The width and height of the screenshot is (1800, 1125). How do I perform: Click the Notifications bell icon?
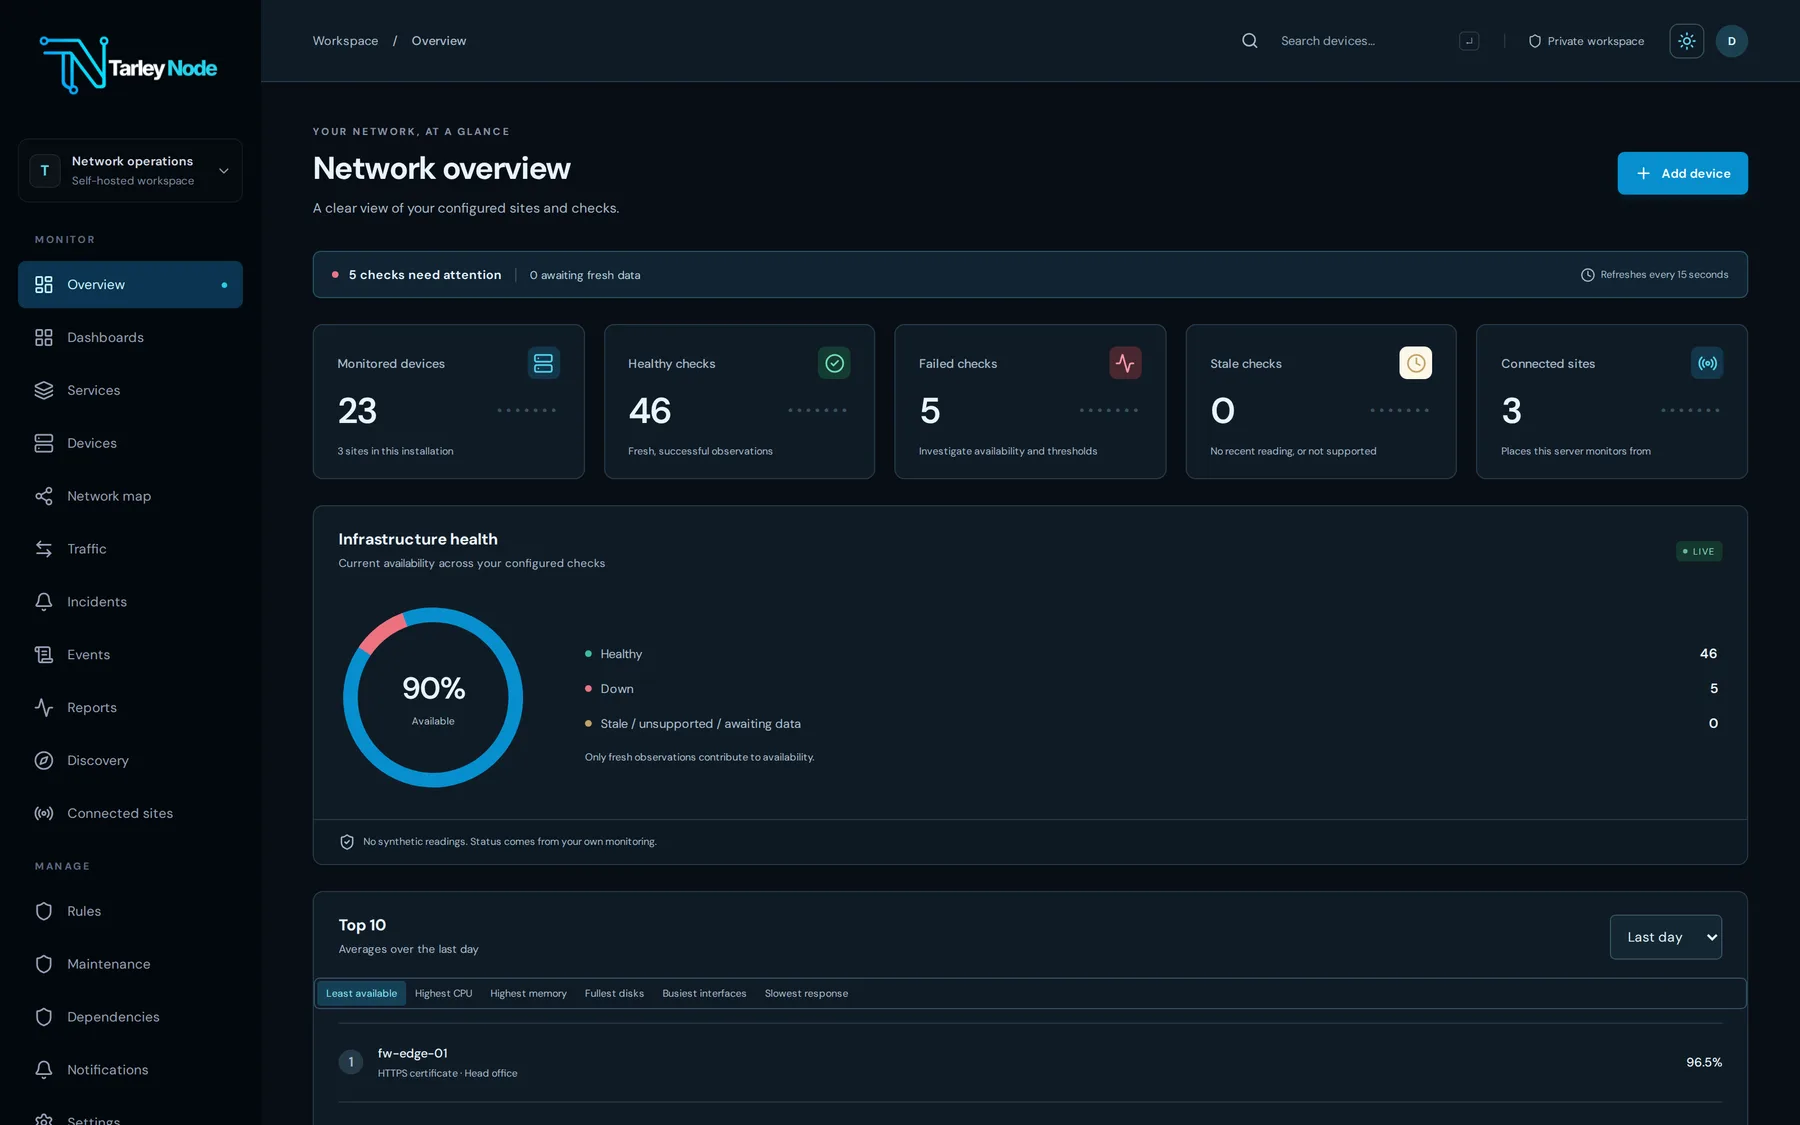click(x=44, y=1070)
